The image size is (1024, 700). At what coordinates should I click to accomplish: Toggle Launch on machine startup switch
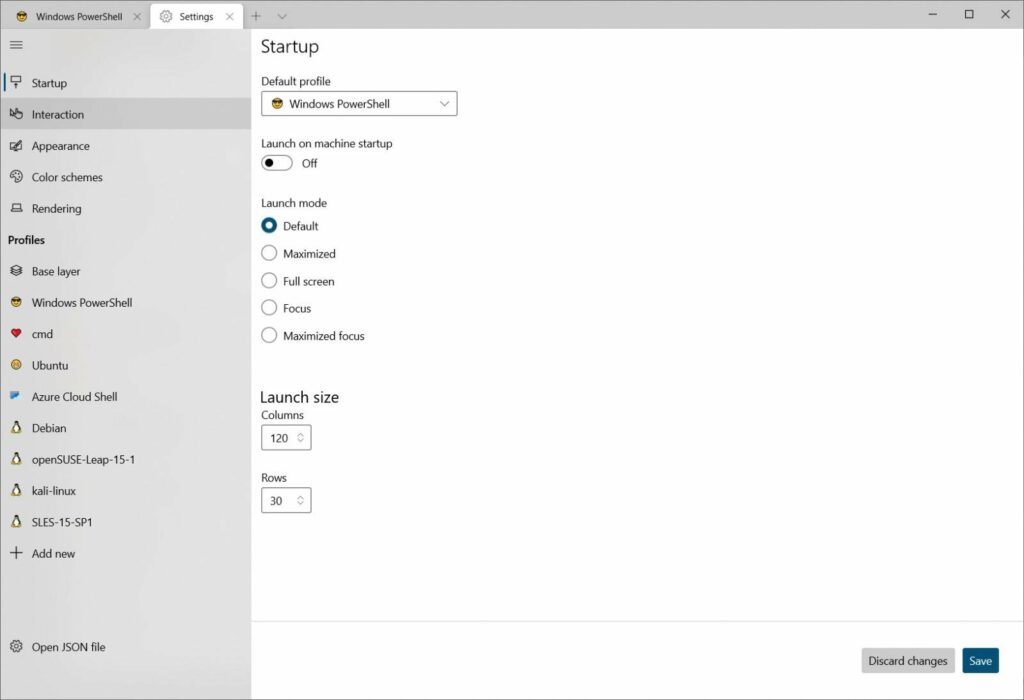277,163
